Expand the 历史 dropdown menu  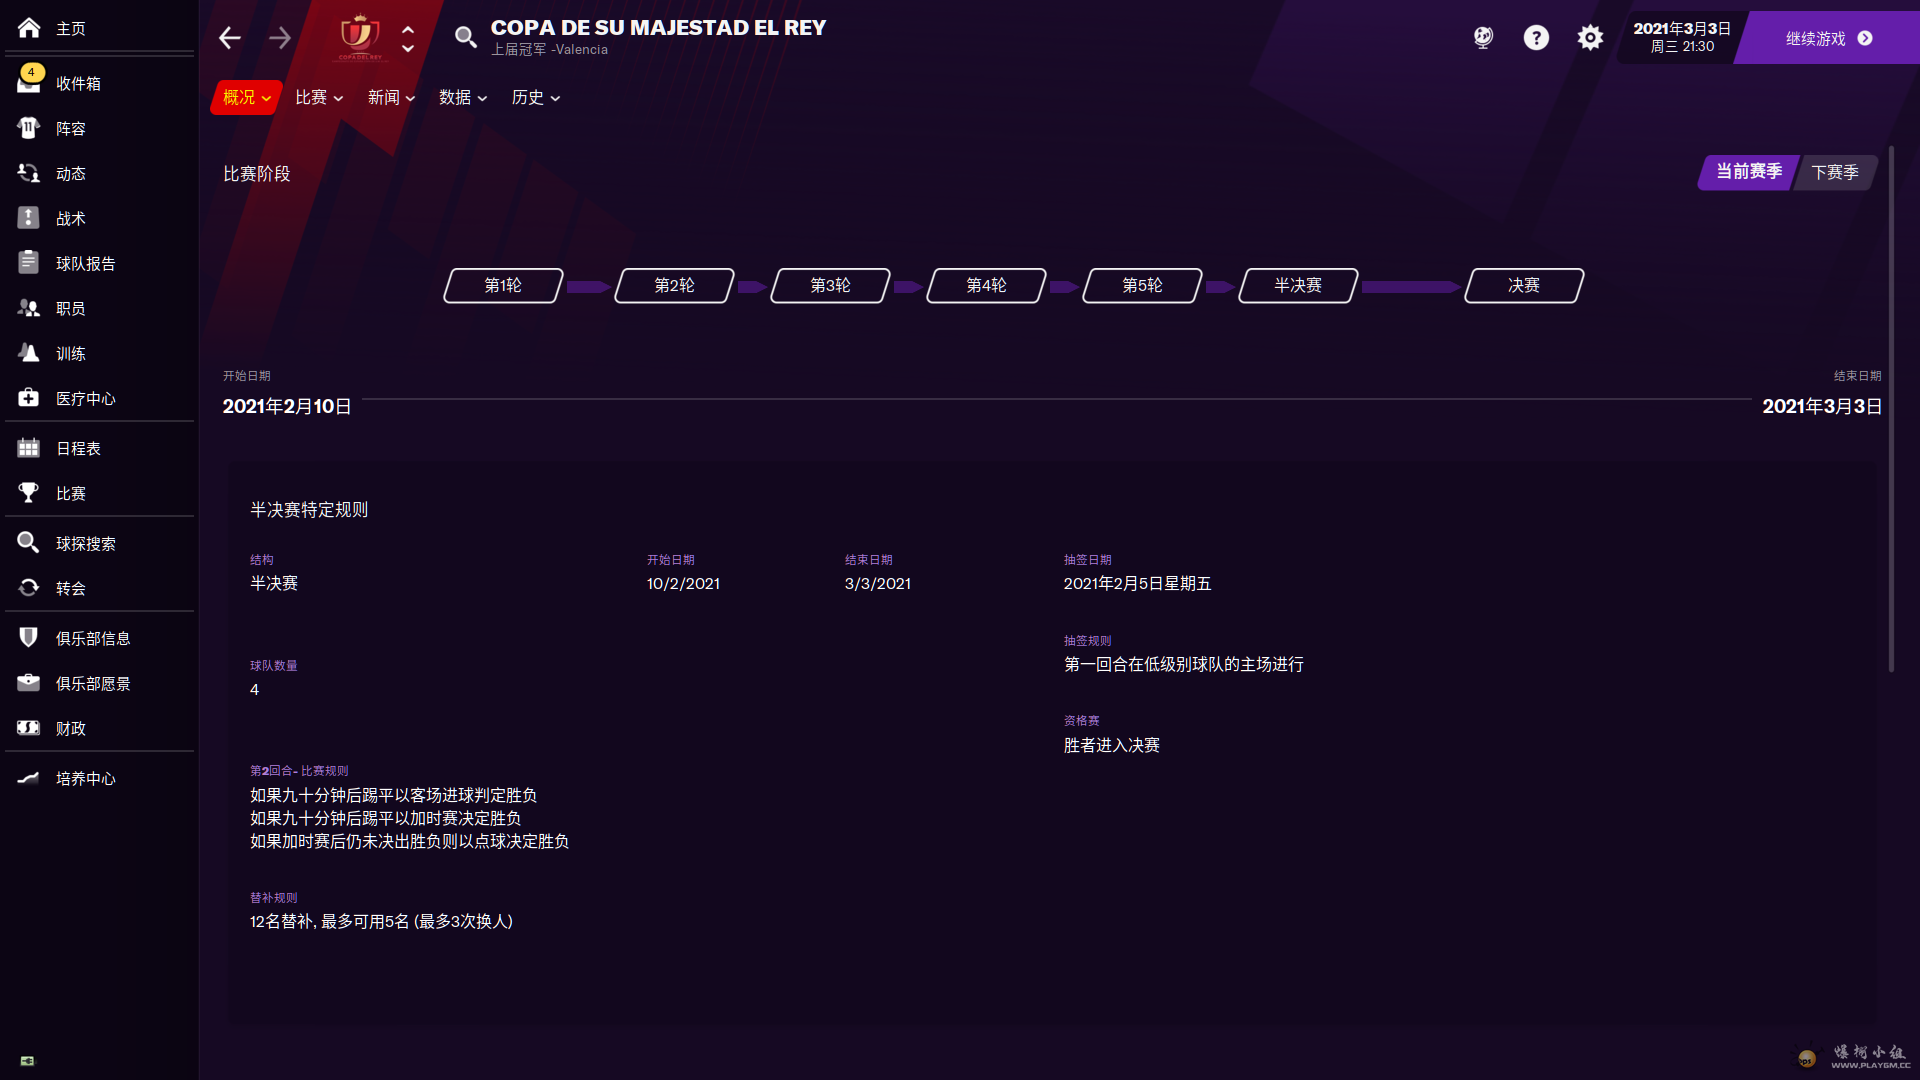(x=536, y=97)
